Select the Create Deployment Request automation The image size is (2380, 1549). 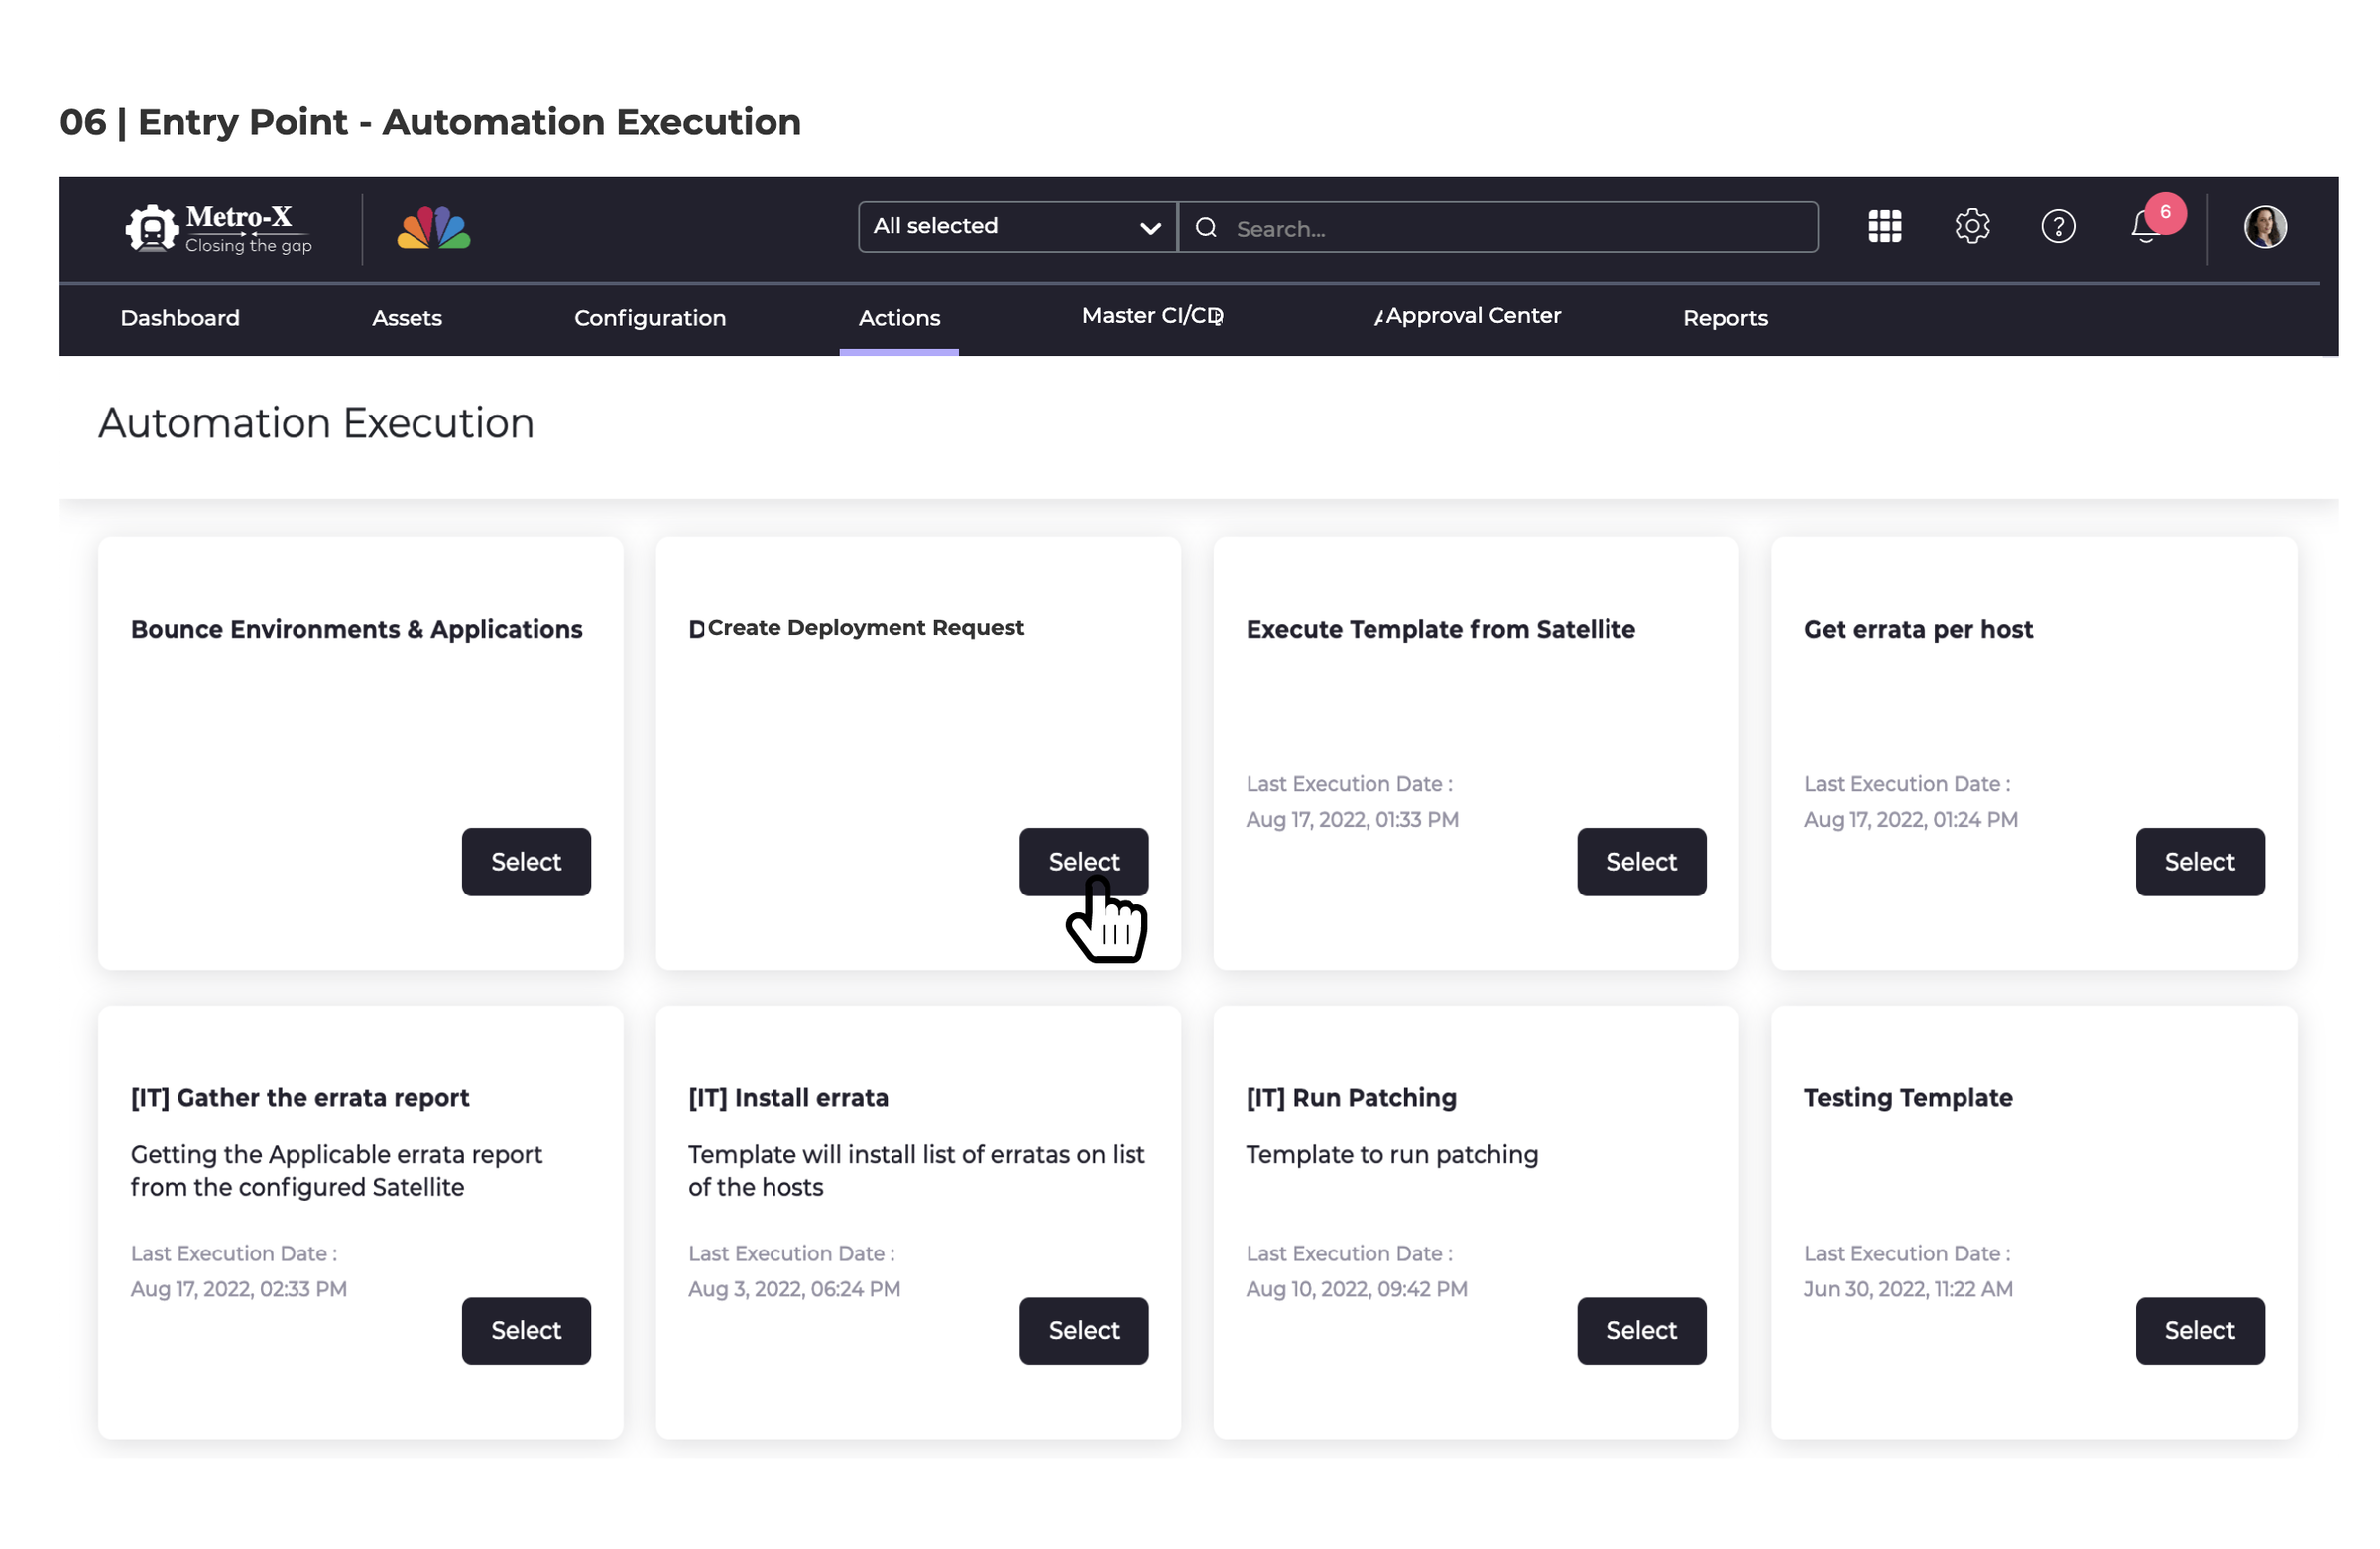click(x=1083, y=861)
